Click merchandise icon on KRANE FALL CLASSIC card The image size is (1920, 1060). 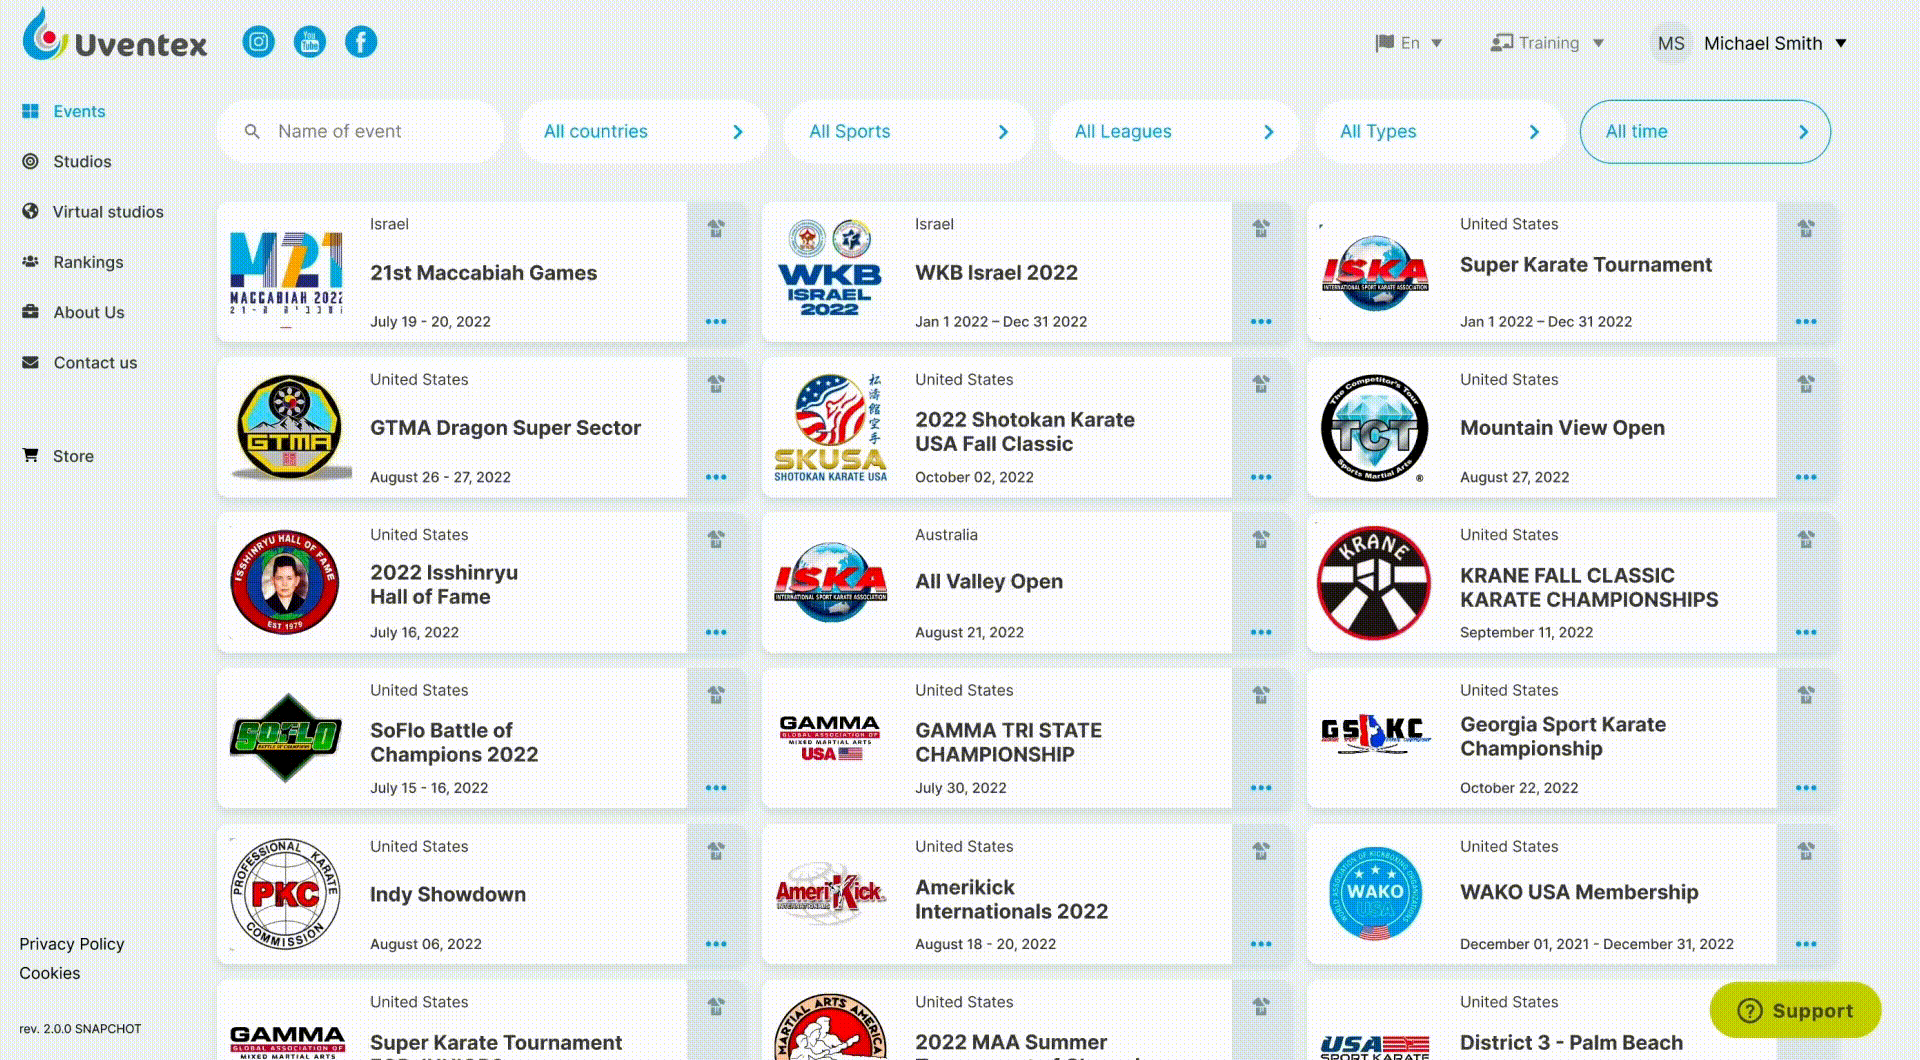pyautogui.click(x=1806, y=539)
